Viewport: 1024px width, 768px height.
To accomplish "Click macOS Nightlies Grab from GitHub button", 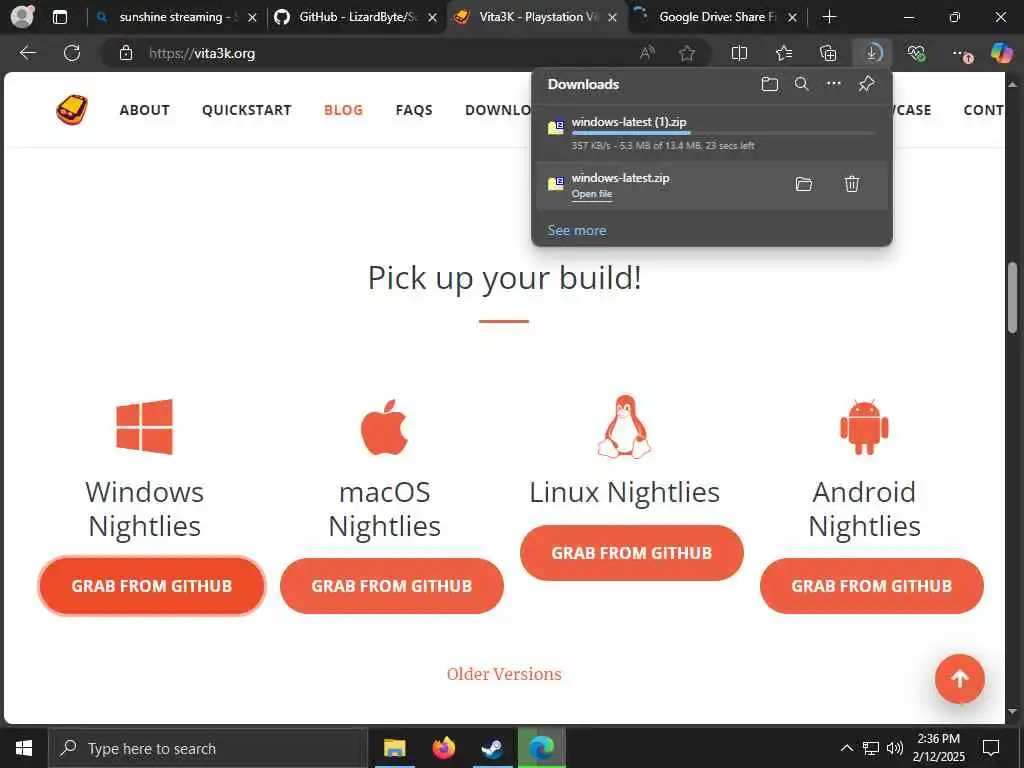I will (x=392, y=586).
